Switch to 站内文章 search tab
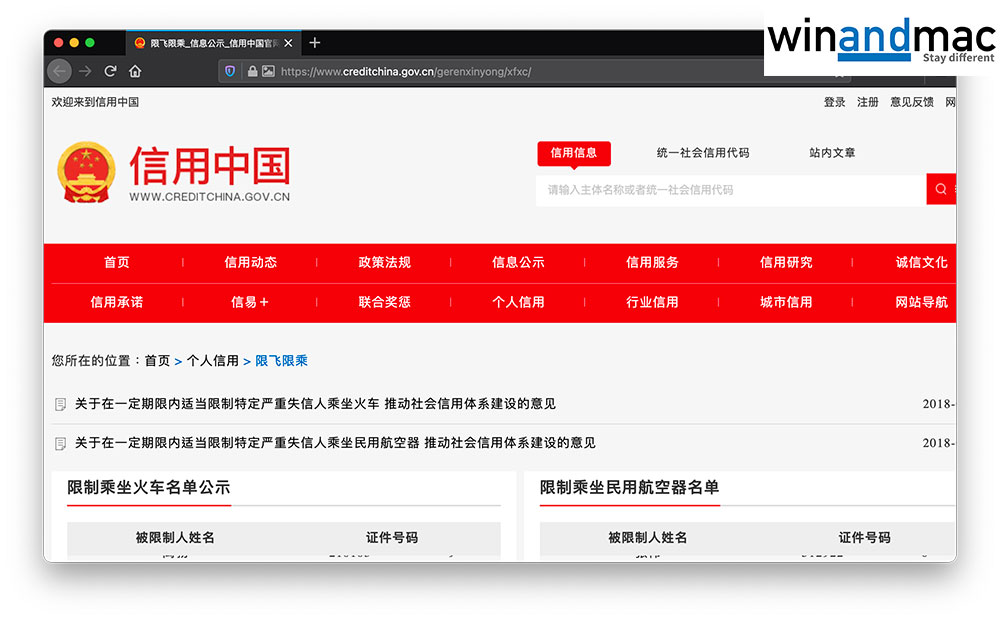This screenshot has width=1000, height=620. tap(832, 153)
